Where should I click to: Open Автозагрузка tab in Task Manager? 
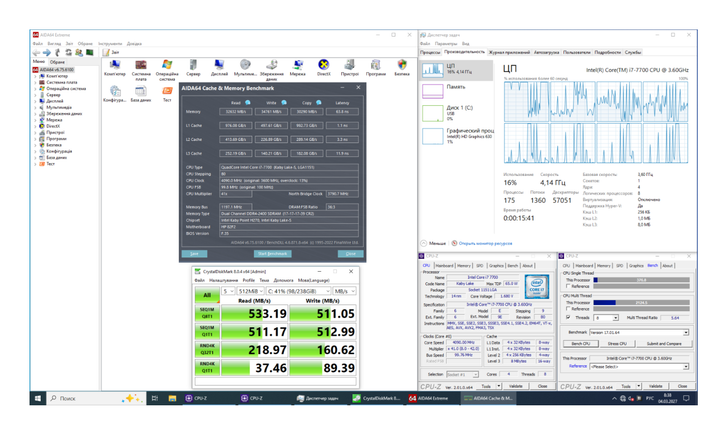coord(546,52)
